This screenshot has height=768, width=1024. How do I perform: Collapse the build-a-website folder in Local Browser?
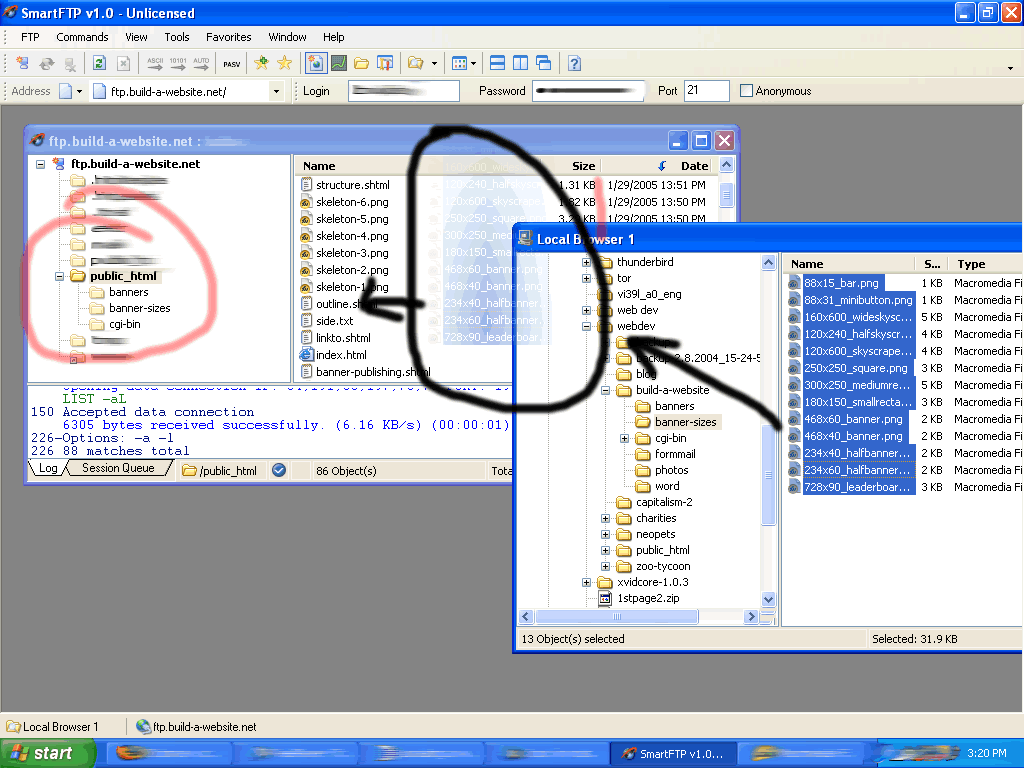click(605, 391)
